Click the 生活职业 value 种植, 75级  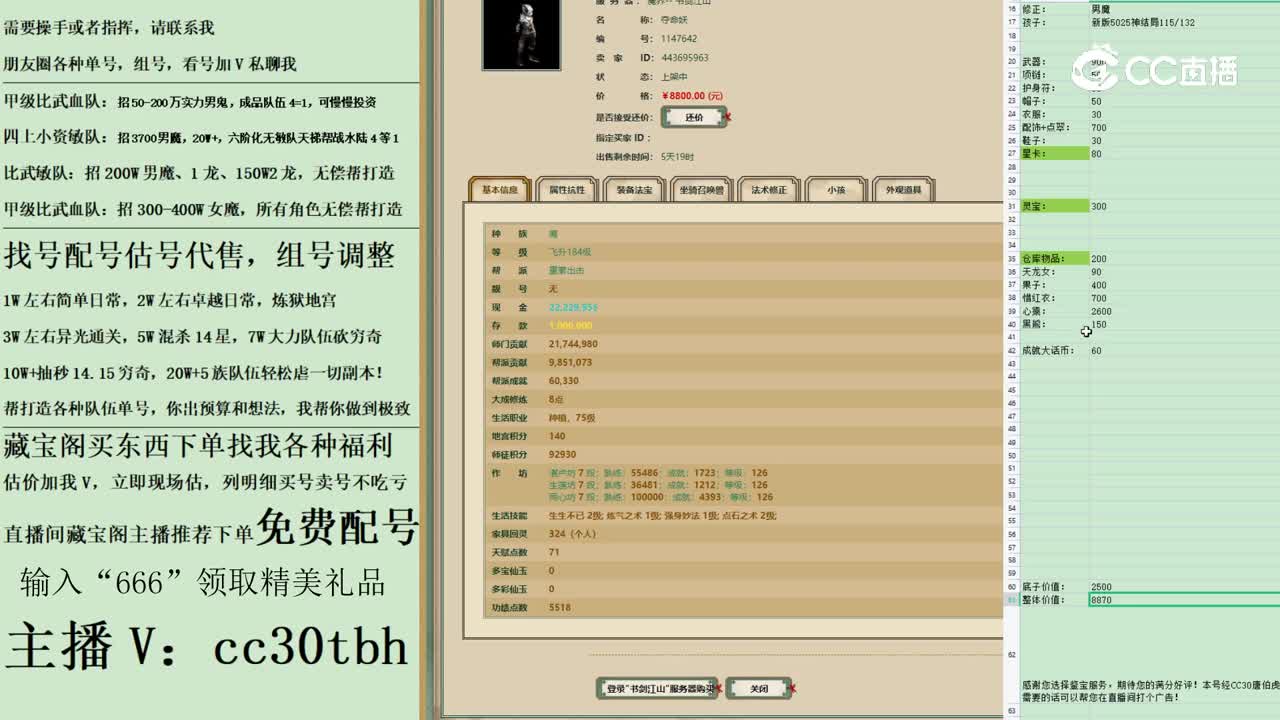pyautogui.click(x=572, y=418)
